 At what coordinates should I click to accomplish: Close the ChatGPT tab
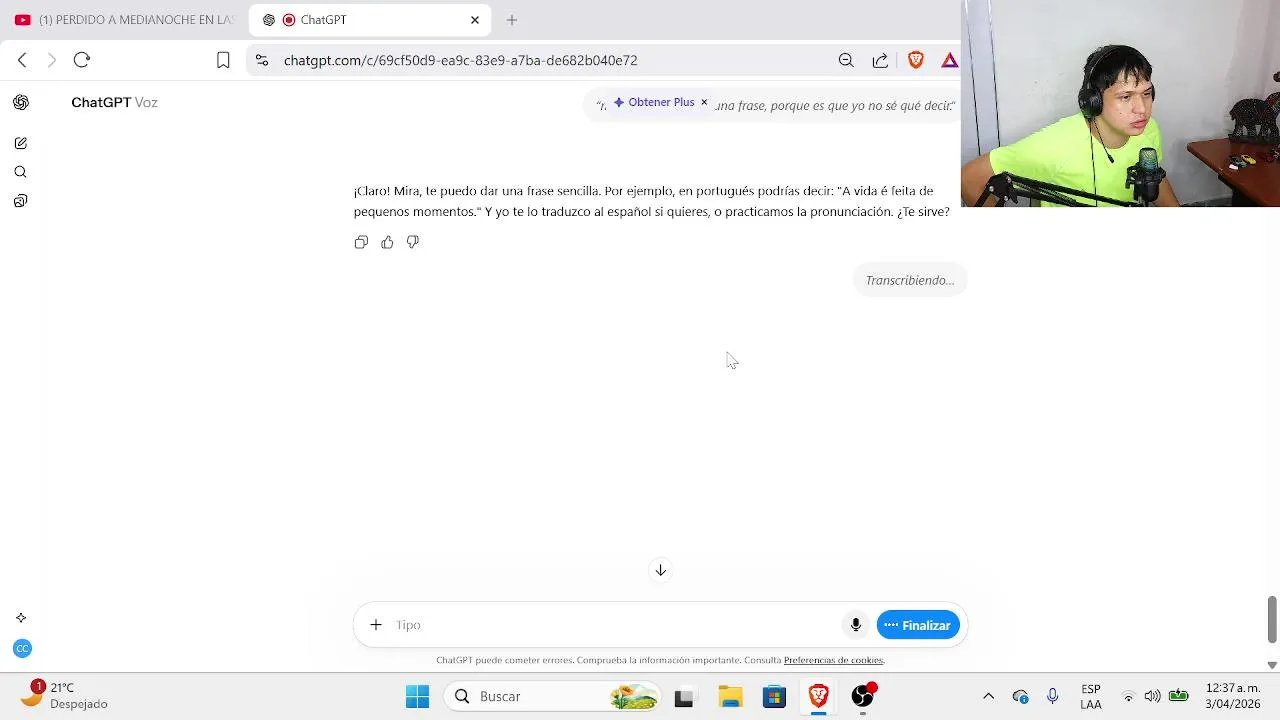[x=475, y=20]
